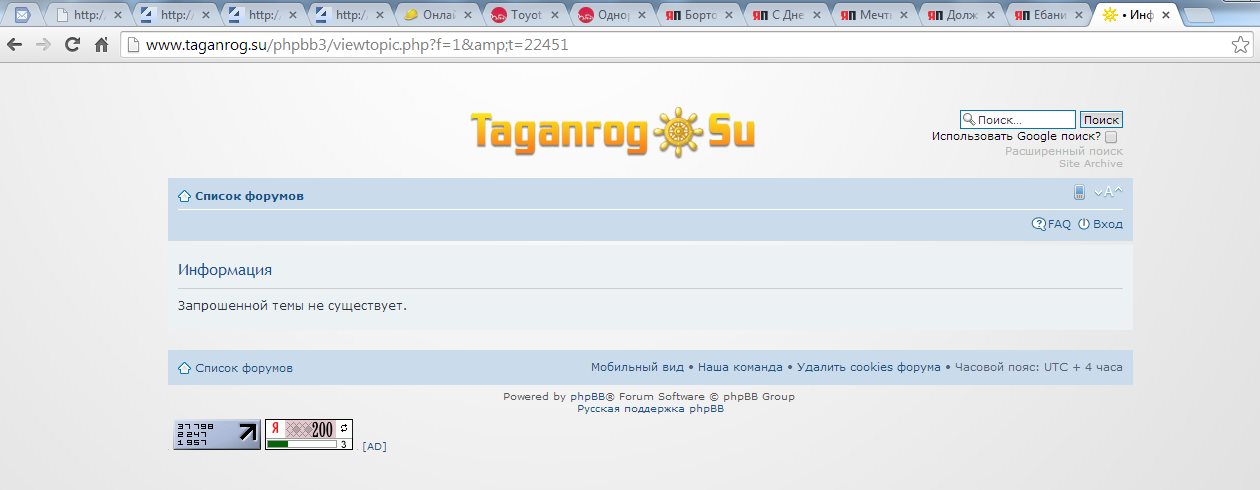Switch to the Мечт tab
The image size is (1260, 490).
click(x=875, y=15)
